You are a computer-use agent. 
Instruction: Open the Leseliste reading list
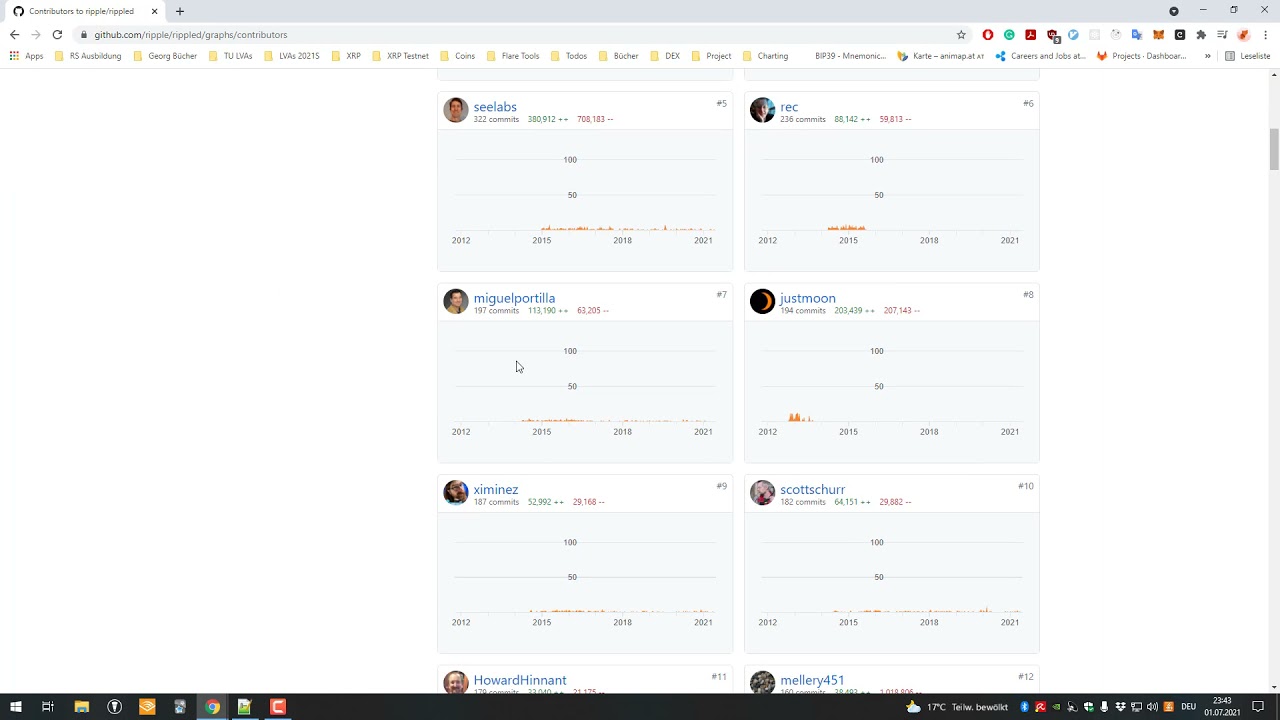point(1247,56)
